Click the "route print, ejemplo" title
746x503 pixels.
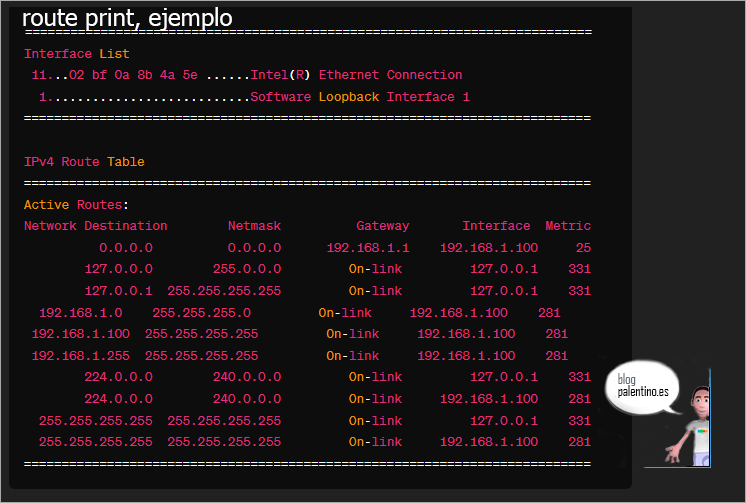[x=127, y=18]
